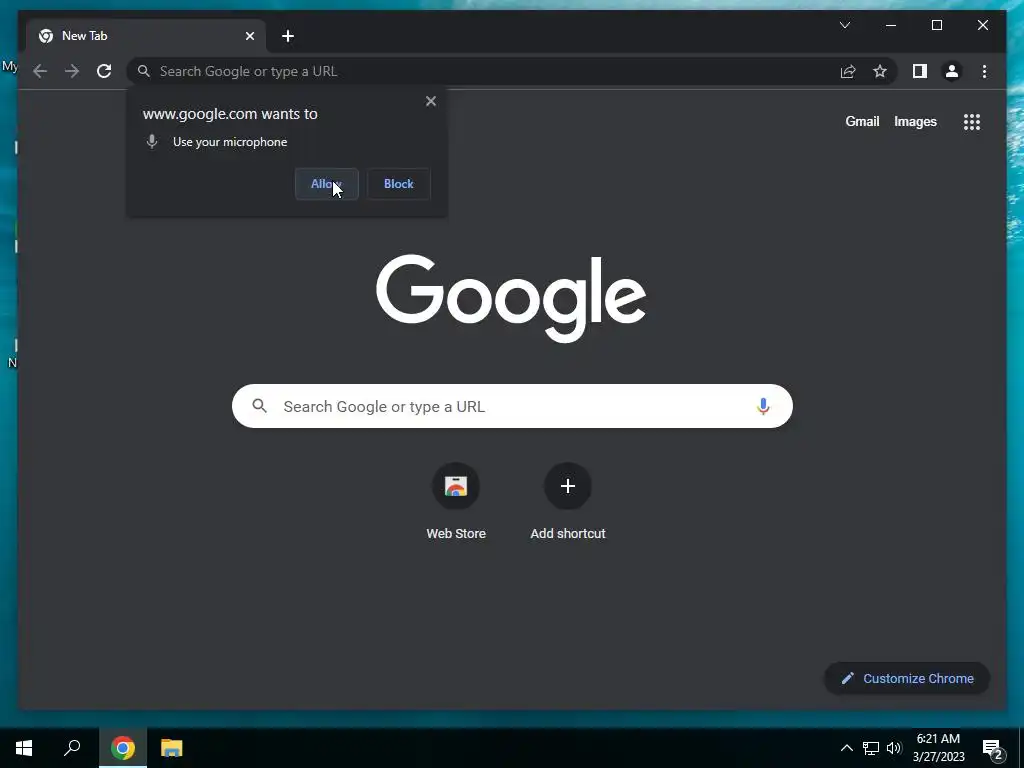Open the network status tray icon
The height and width of the screenshot is (768, 1024).
tap(871, 748)
